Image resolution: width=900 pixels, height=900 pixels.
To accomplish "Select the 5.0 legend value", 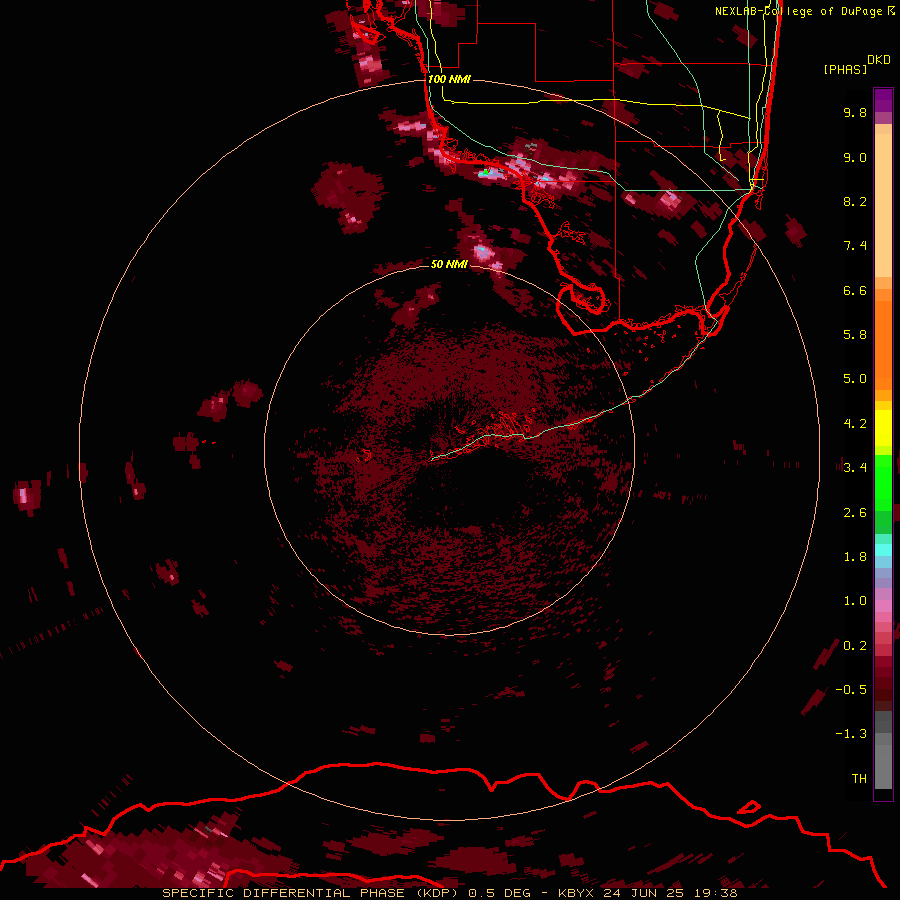I will point(855,379).
